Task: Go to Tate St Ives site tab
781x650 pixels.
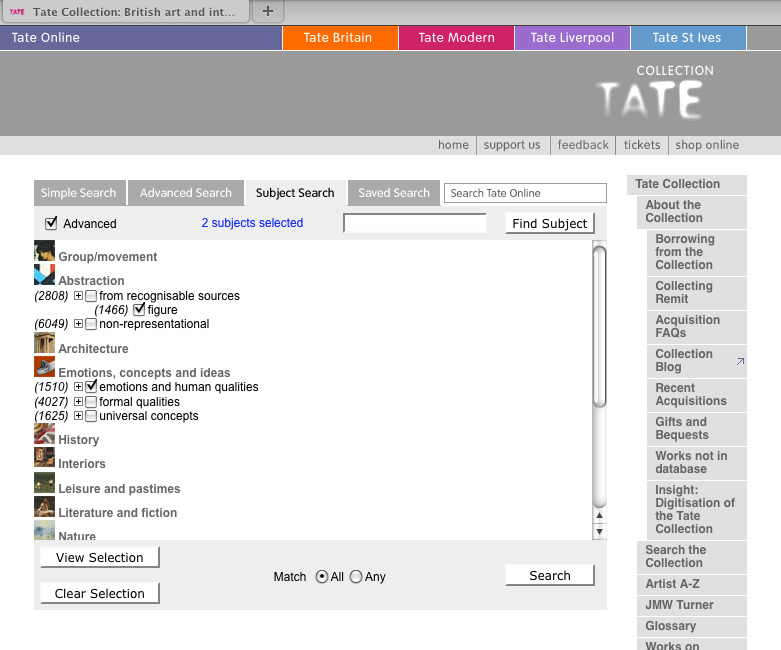Action: (x=688, y=38)
